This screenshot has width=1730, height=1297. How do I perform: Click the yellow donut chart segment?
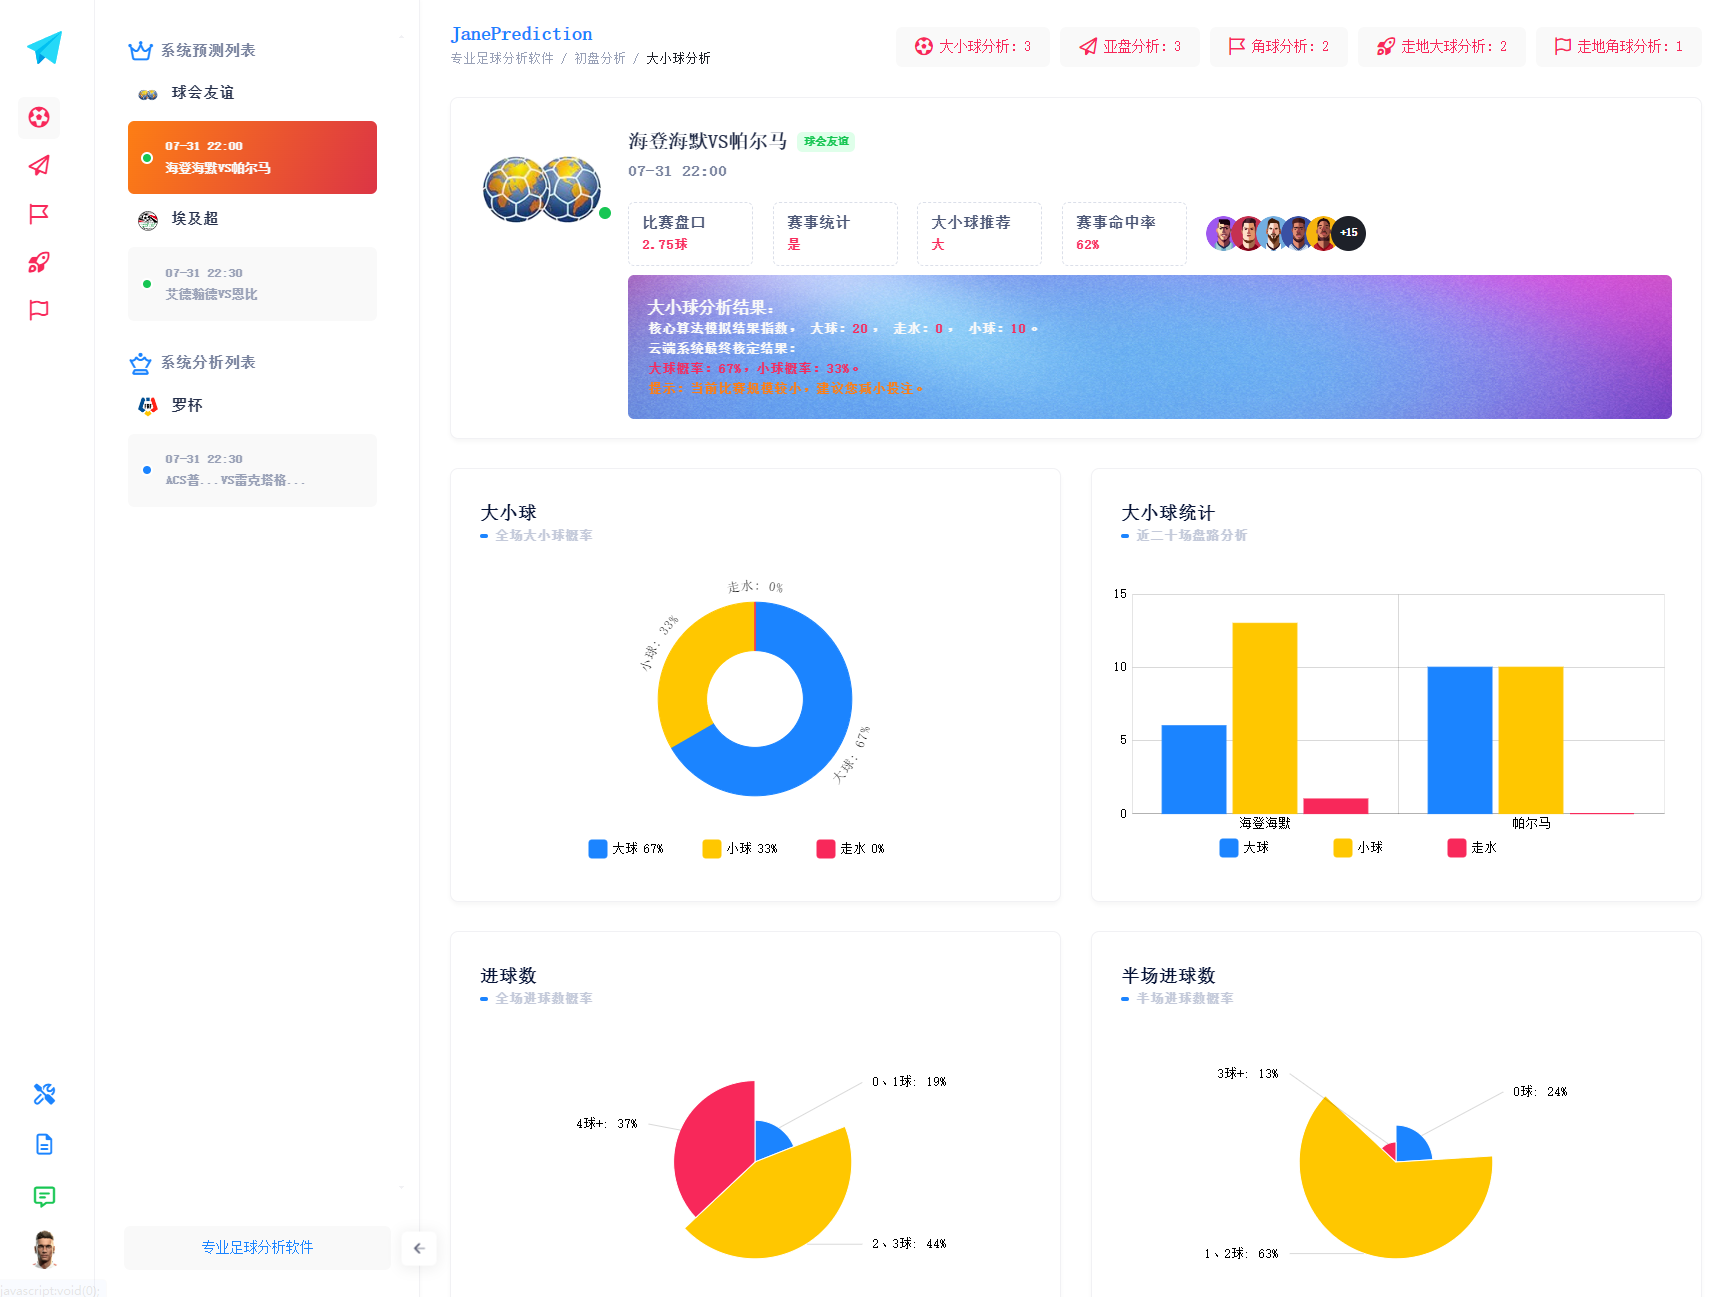click(690, 665)
